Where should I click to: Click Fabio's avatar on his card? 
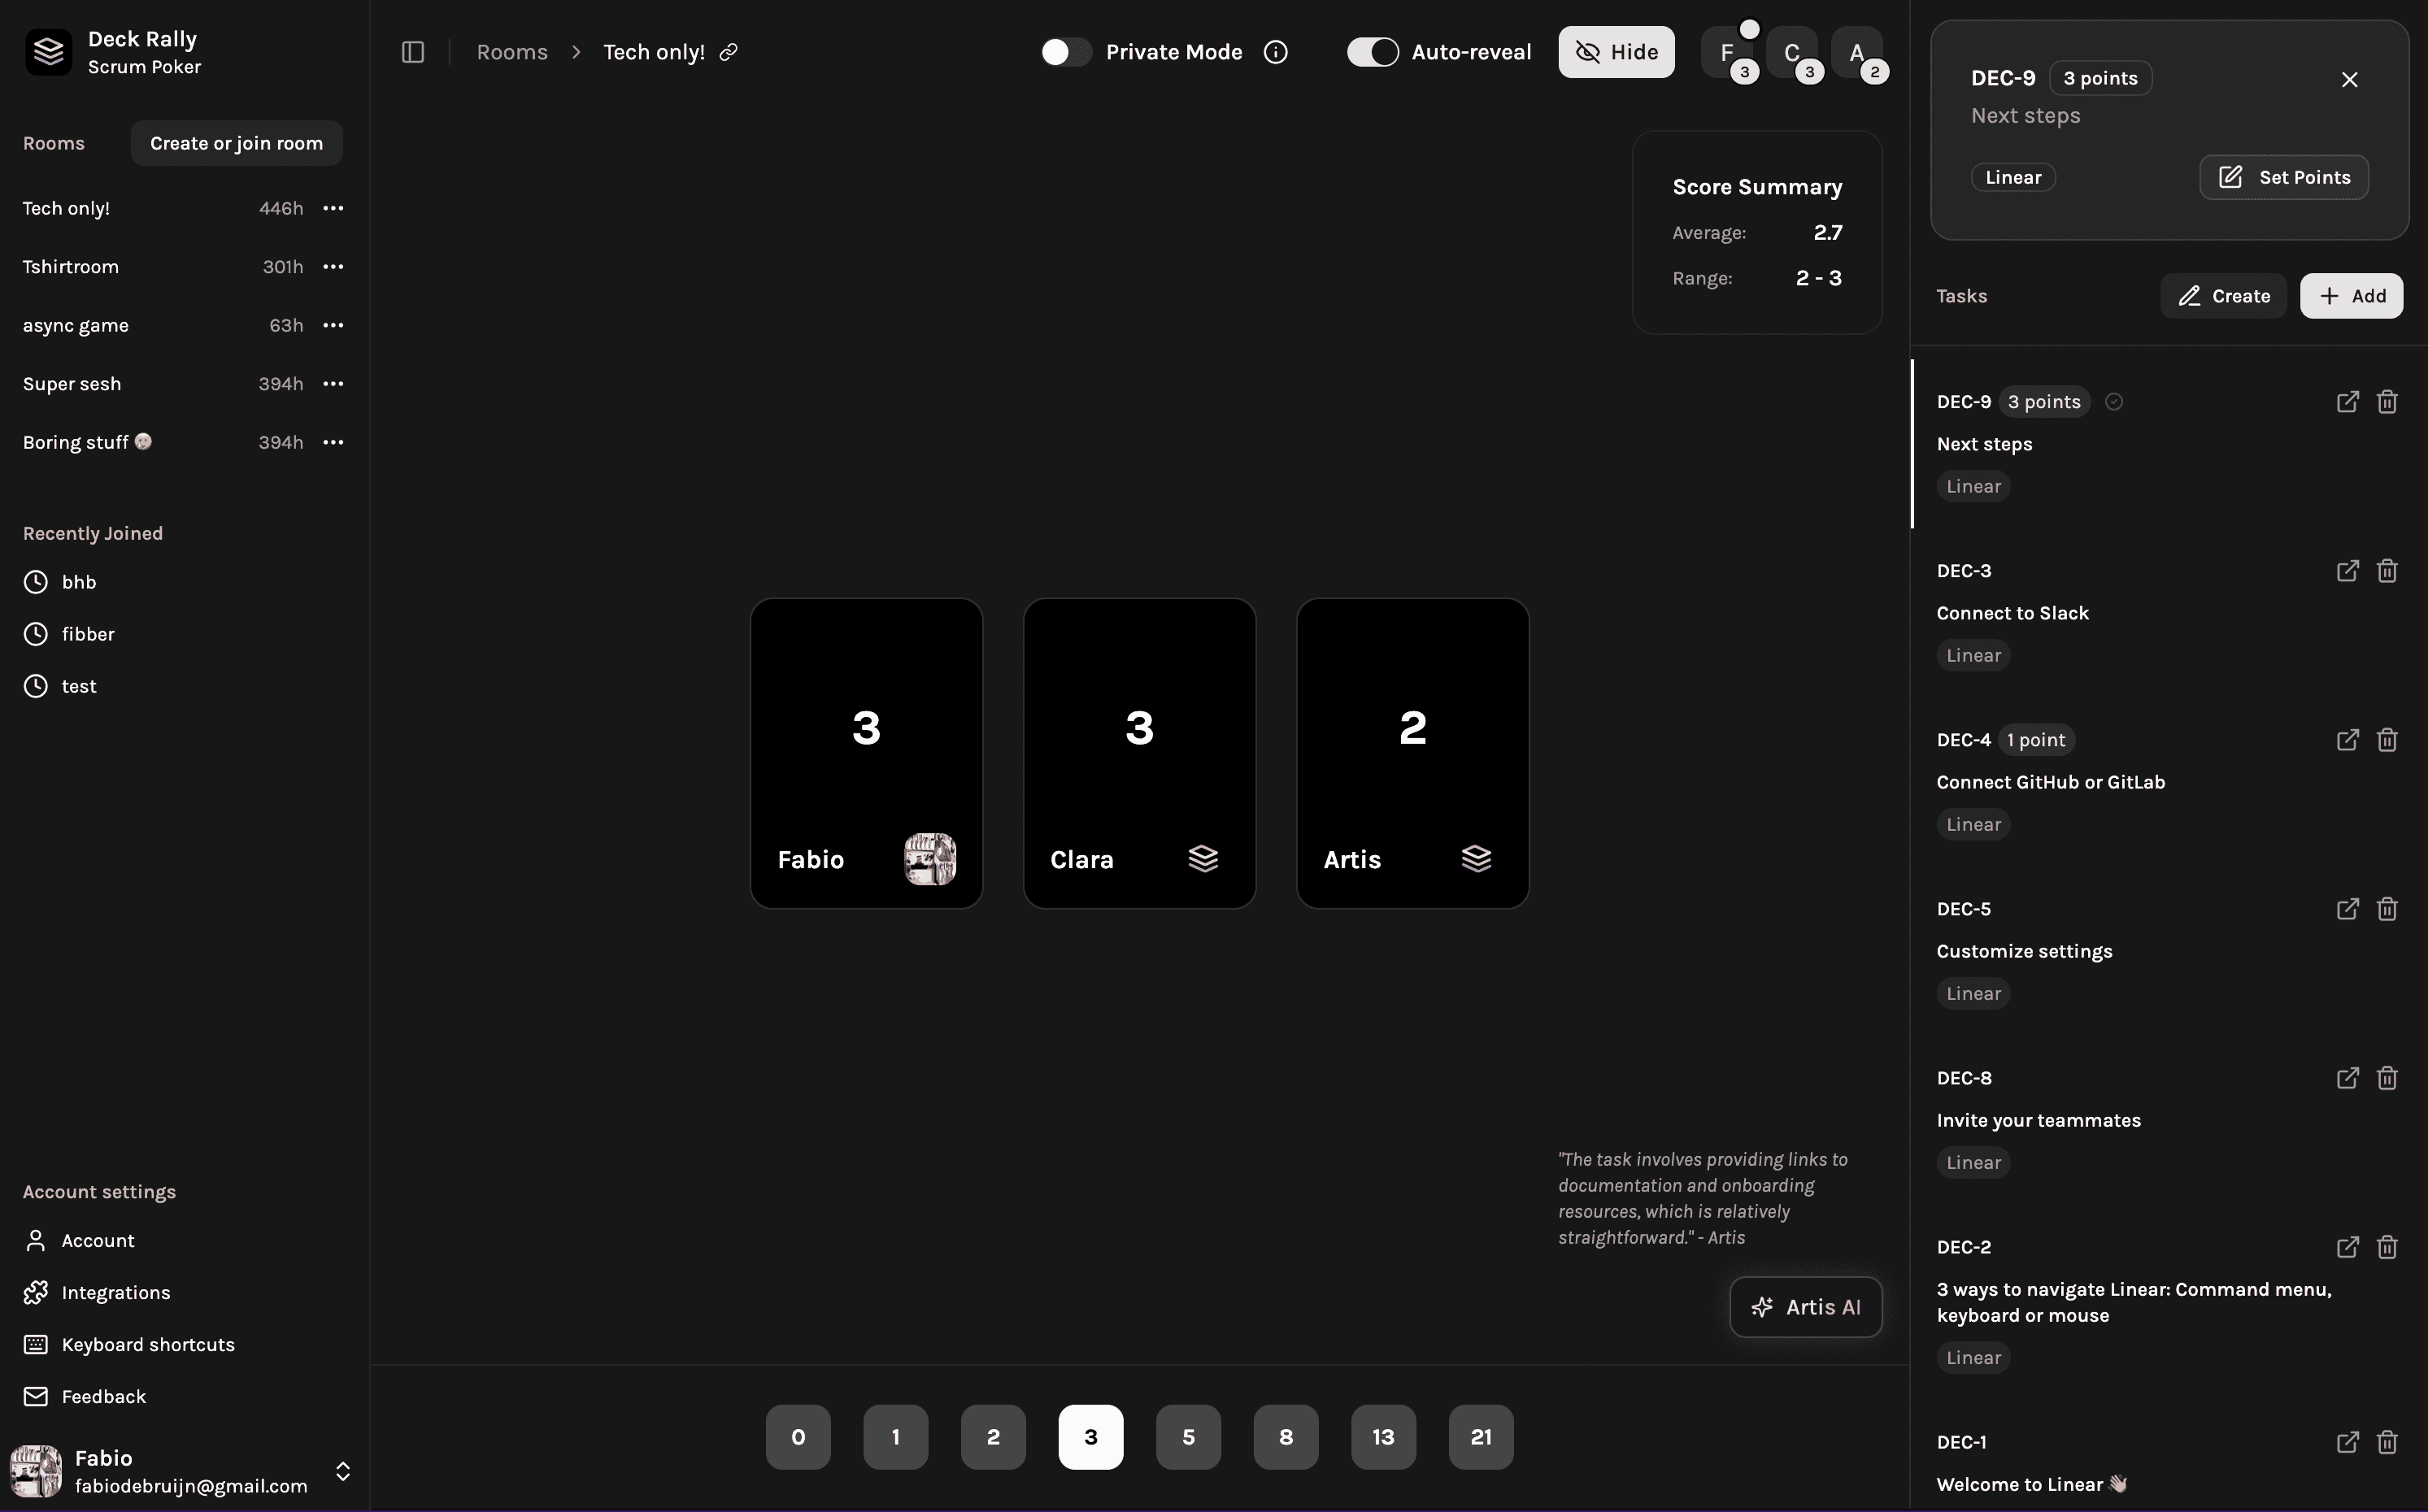pyautogui.click(x=930, y=859)
